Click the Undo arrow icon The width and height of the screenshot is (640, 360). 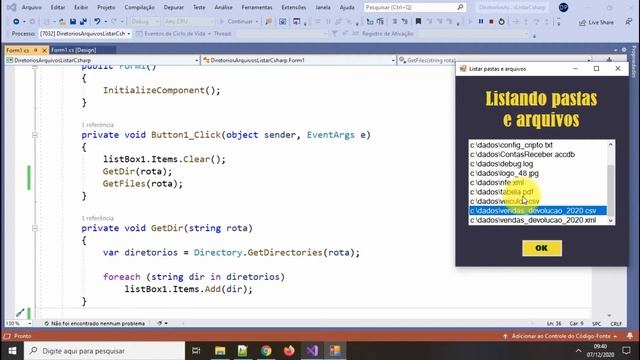point(97,21)
